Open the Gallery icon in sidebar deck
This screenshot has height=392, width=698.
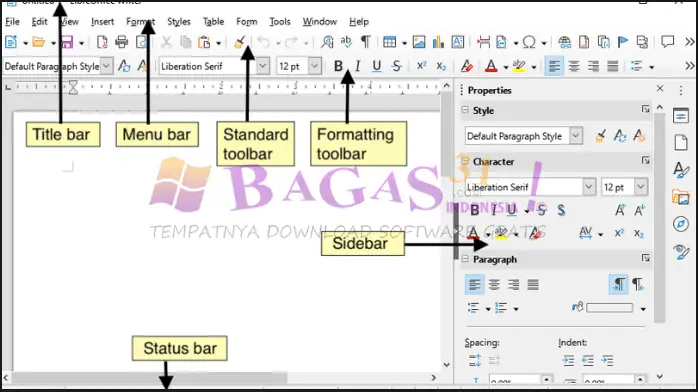681,197
